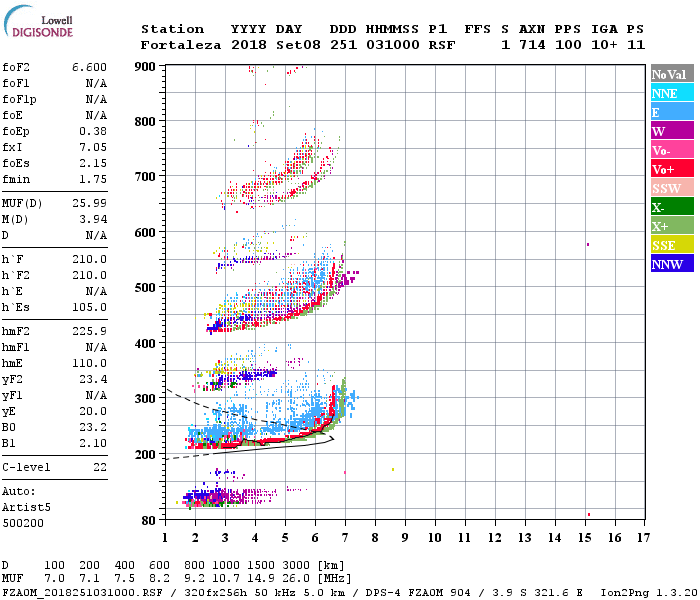Select the E blue legend swatch
Viewport: 700px width, 600px height.
coord(672,112)
